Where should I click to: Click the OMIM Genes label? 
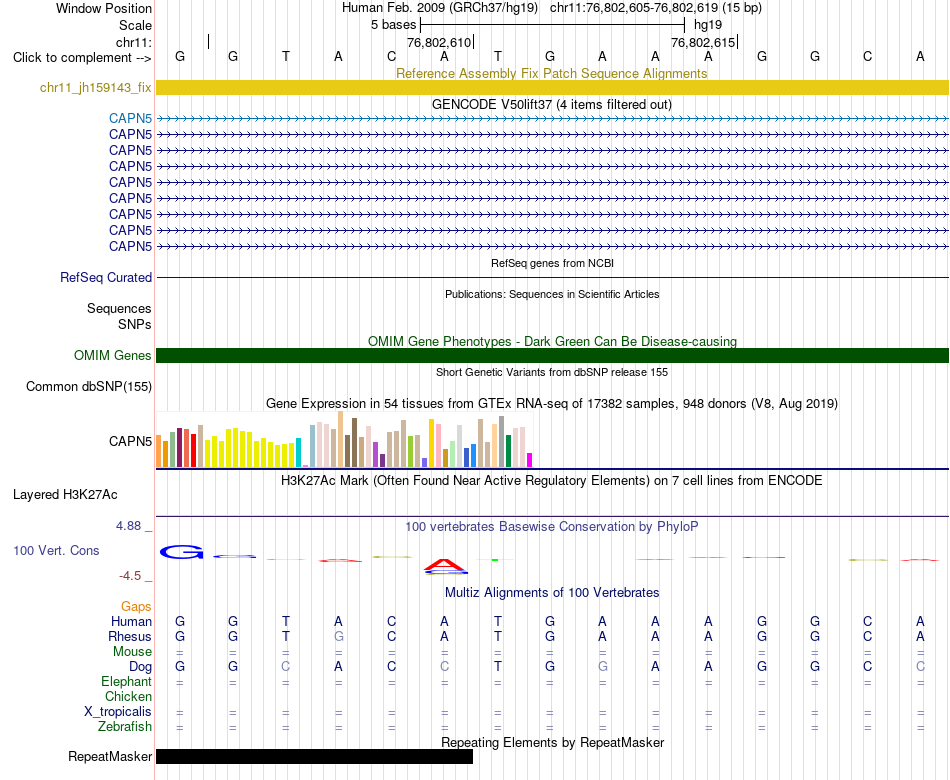point(113,355)
